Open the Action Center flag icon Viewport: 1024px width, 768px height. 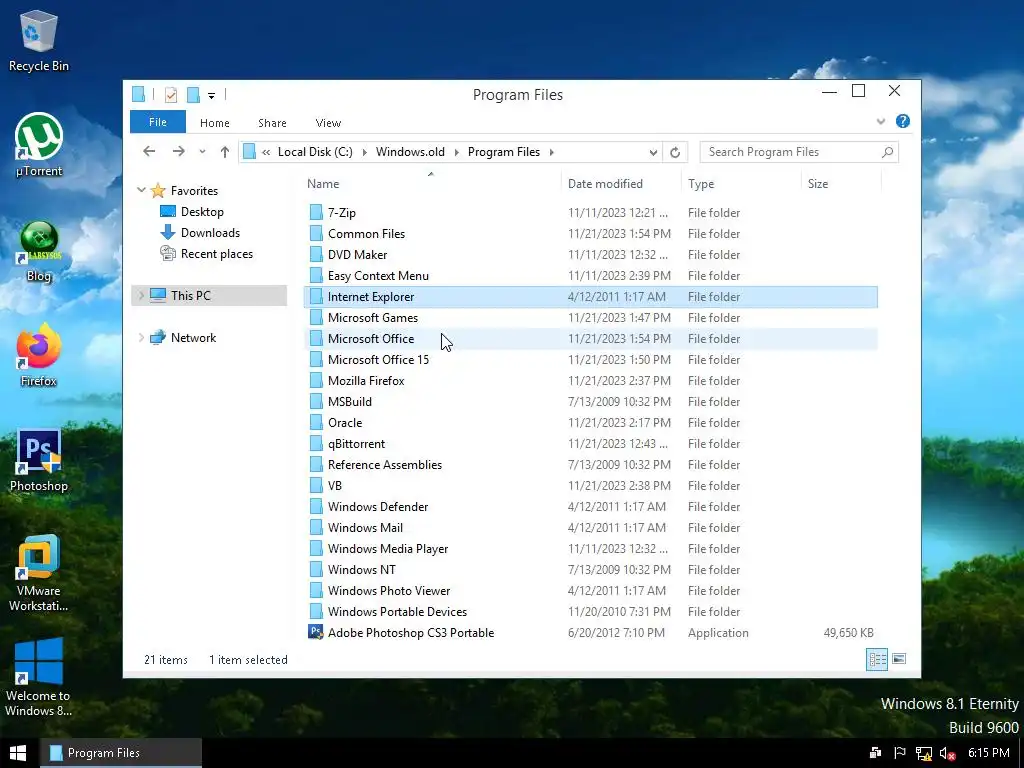pos(899,753)
